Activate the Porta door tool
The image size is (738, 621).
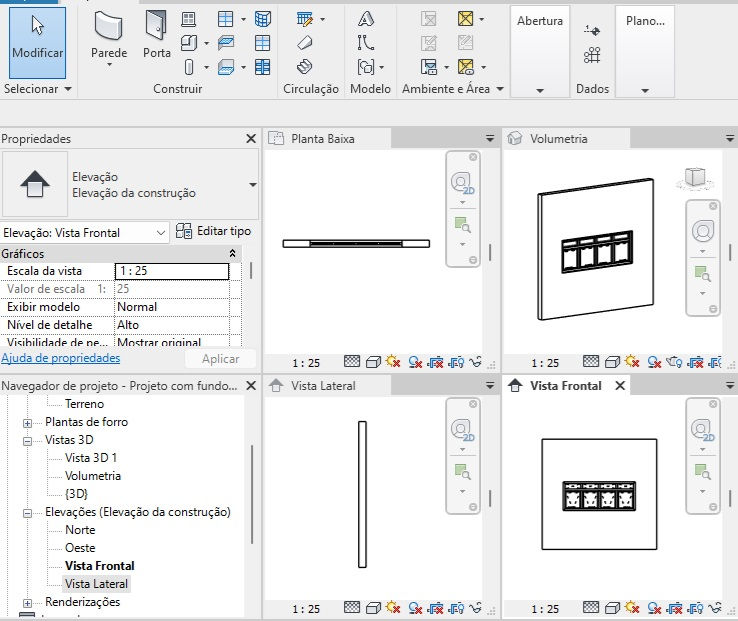point(157,36)
